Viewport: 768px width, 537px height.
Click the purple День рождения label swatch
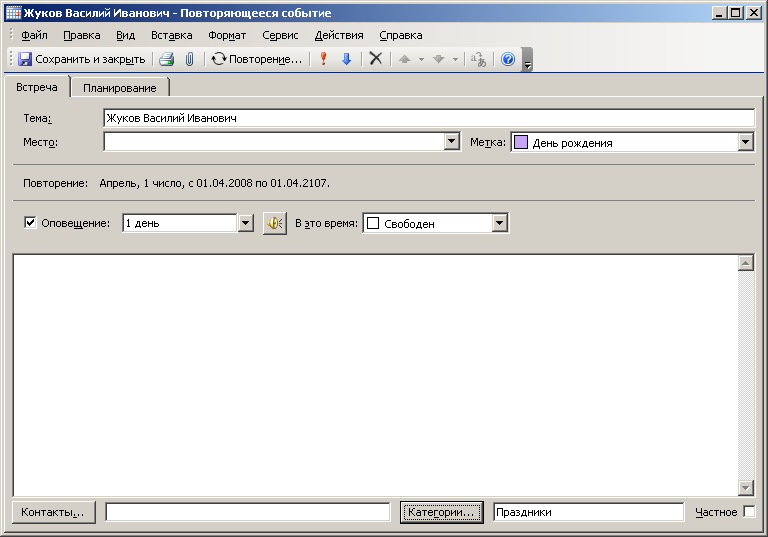(x=521, y=143)
